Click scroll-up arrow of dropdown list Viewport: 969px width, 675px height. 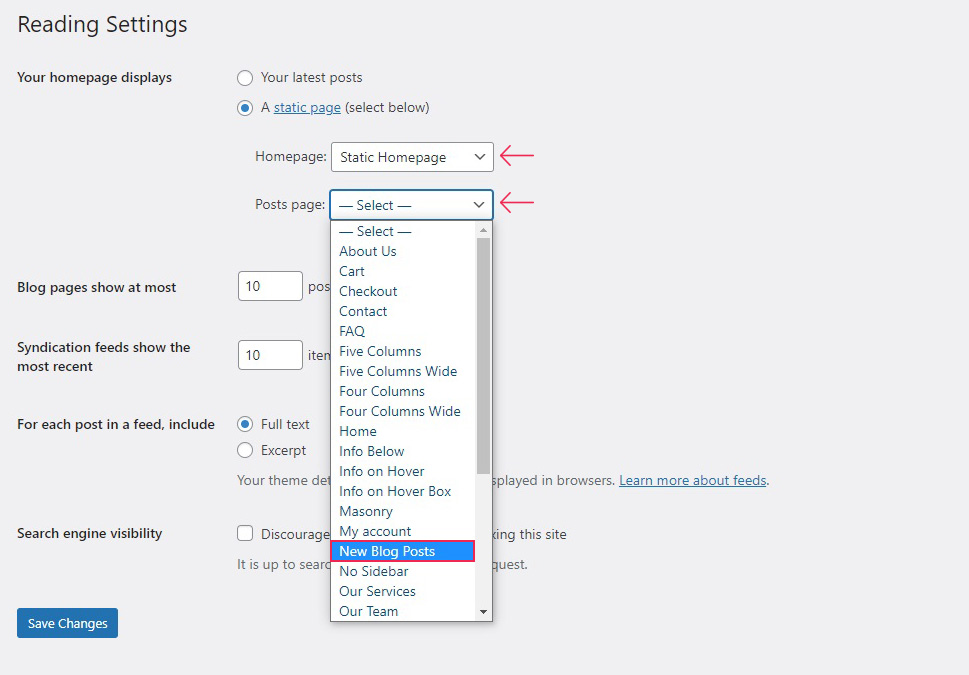pyautogui.click(x=483, y=231)
